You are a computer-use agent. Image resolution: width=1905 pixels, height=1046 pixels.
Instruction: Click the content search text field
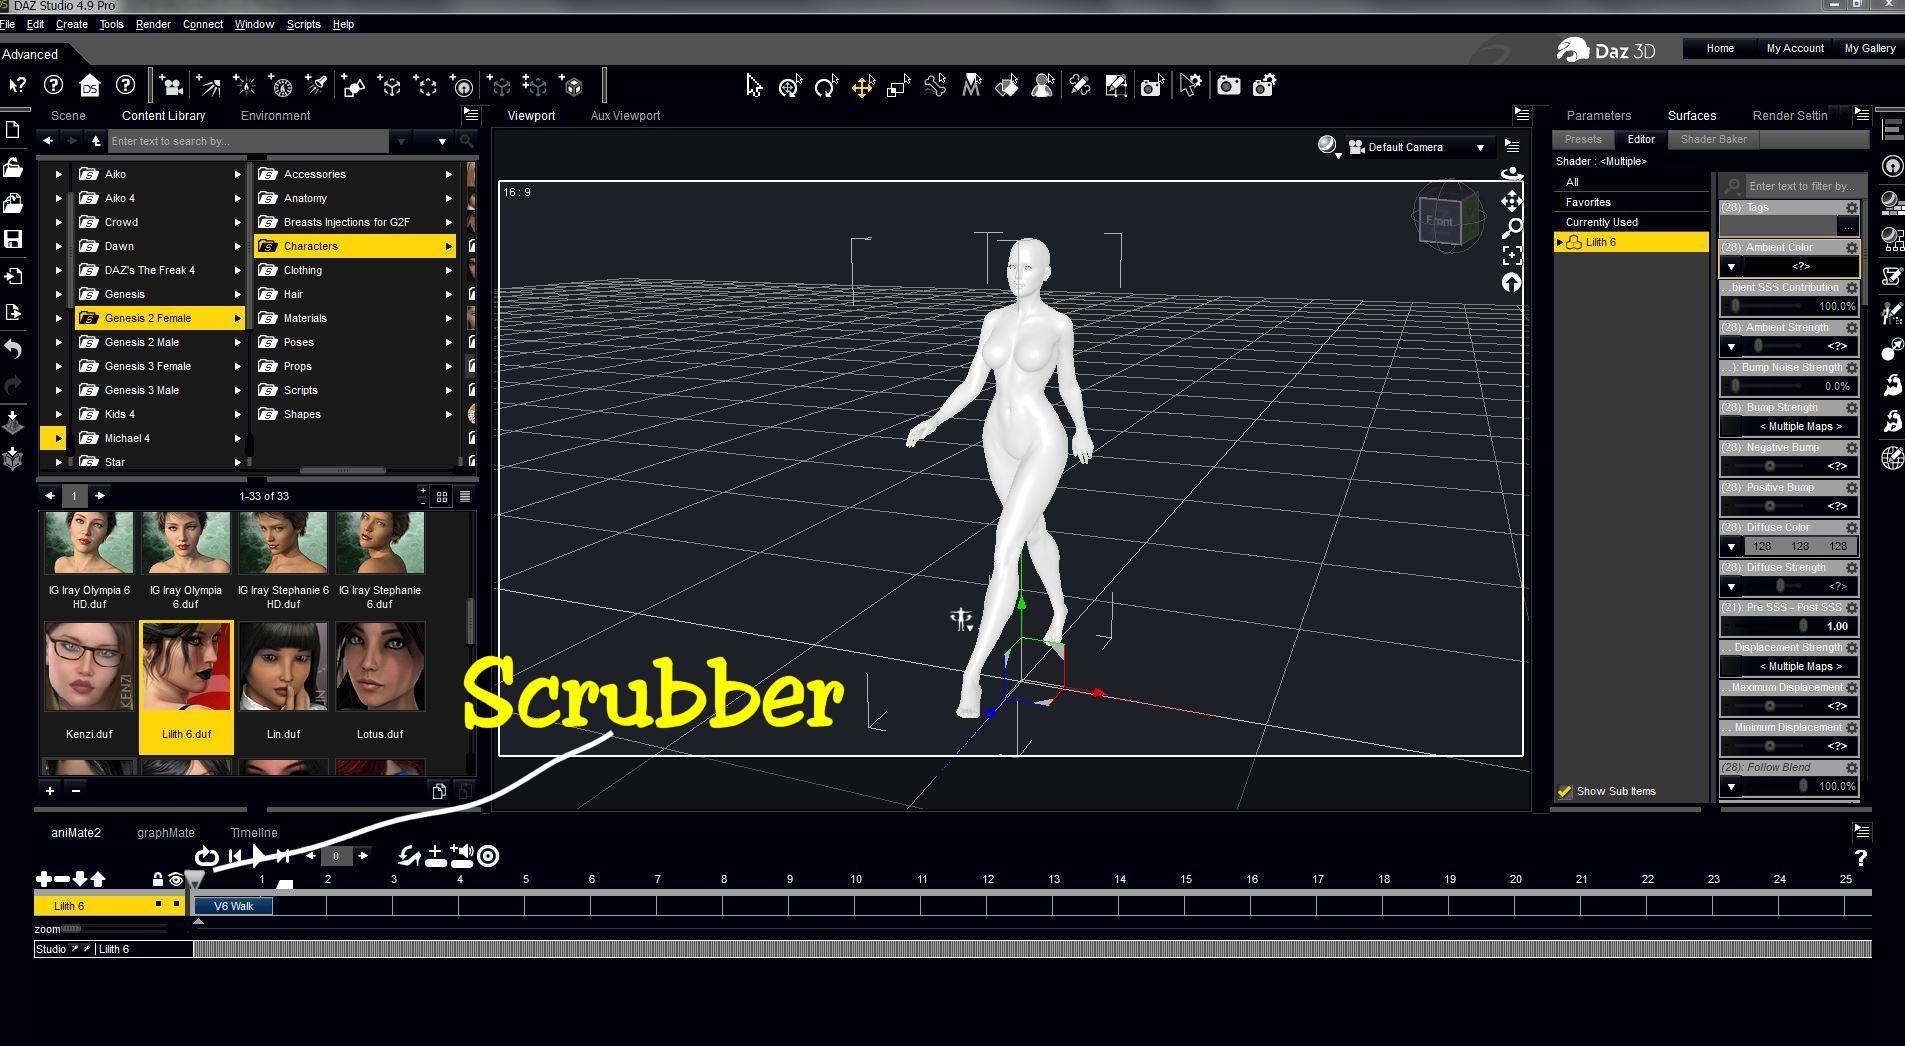(248, 141)
